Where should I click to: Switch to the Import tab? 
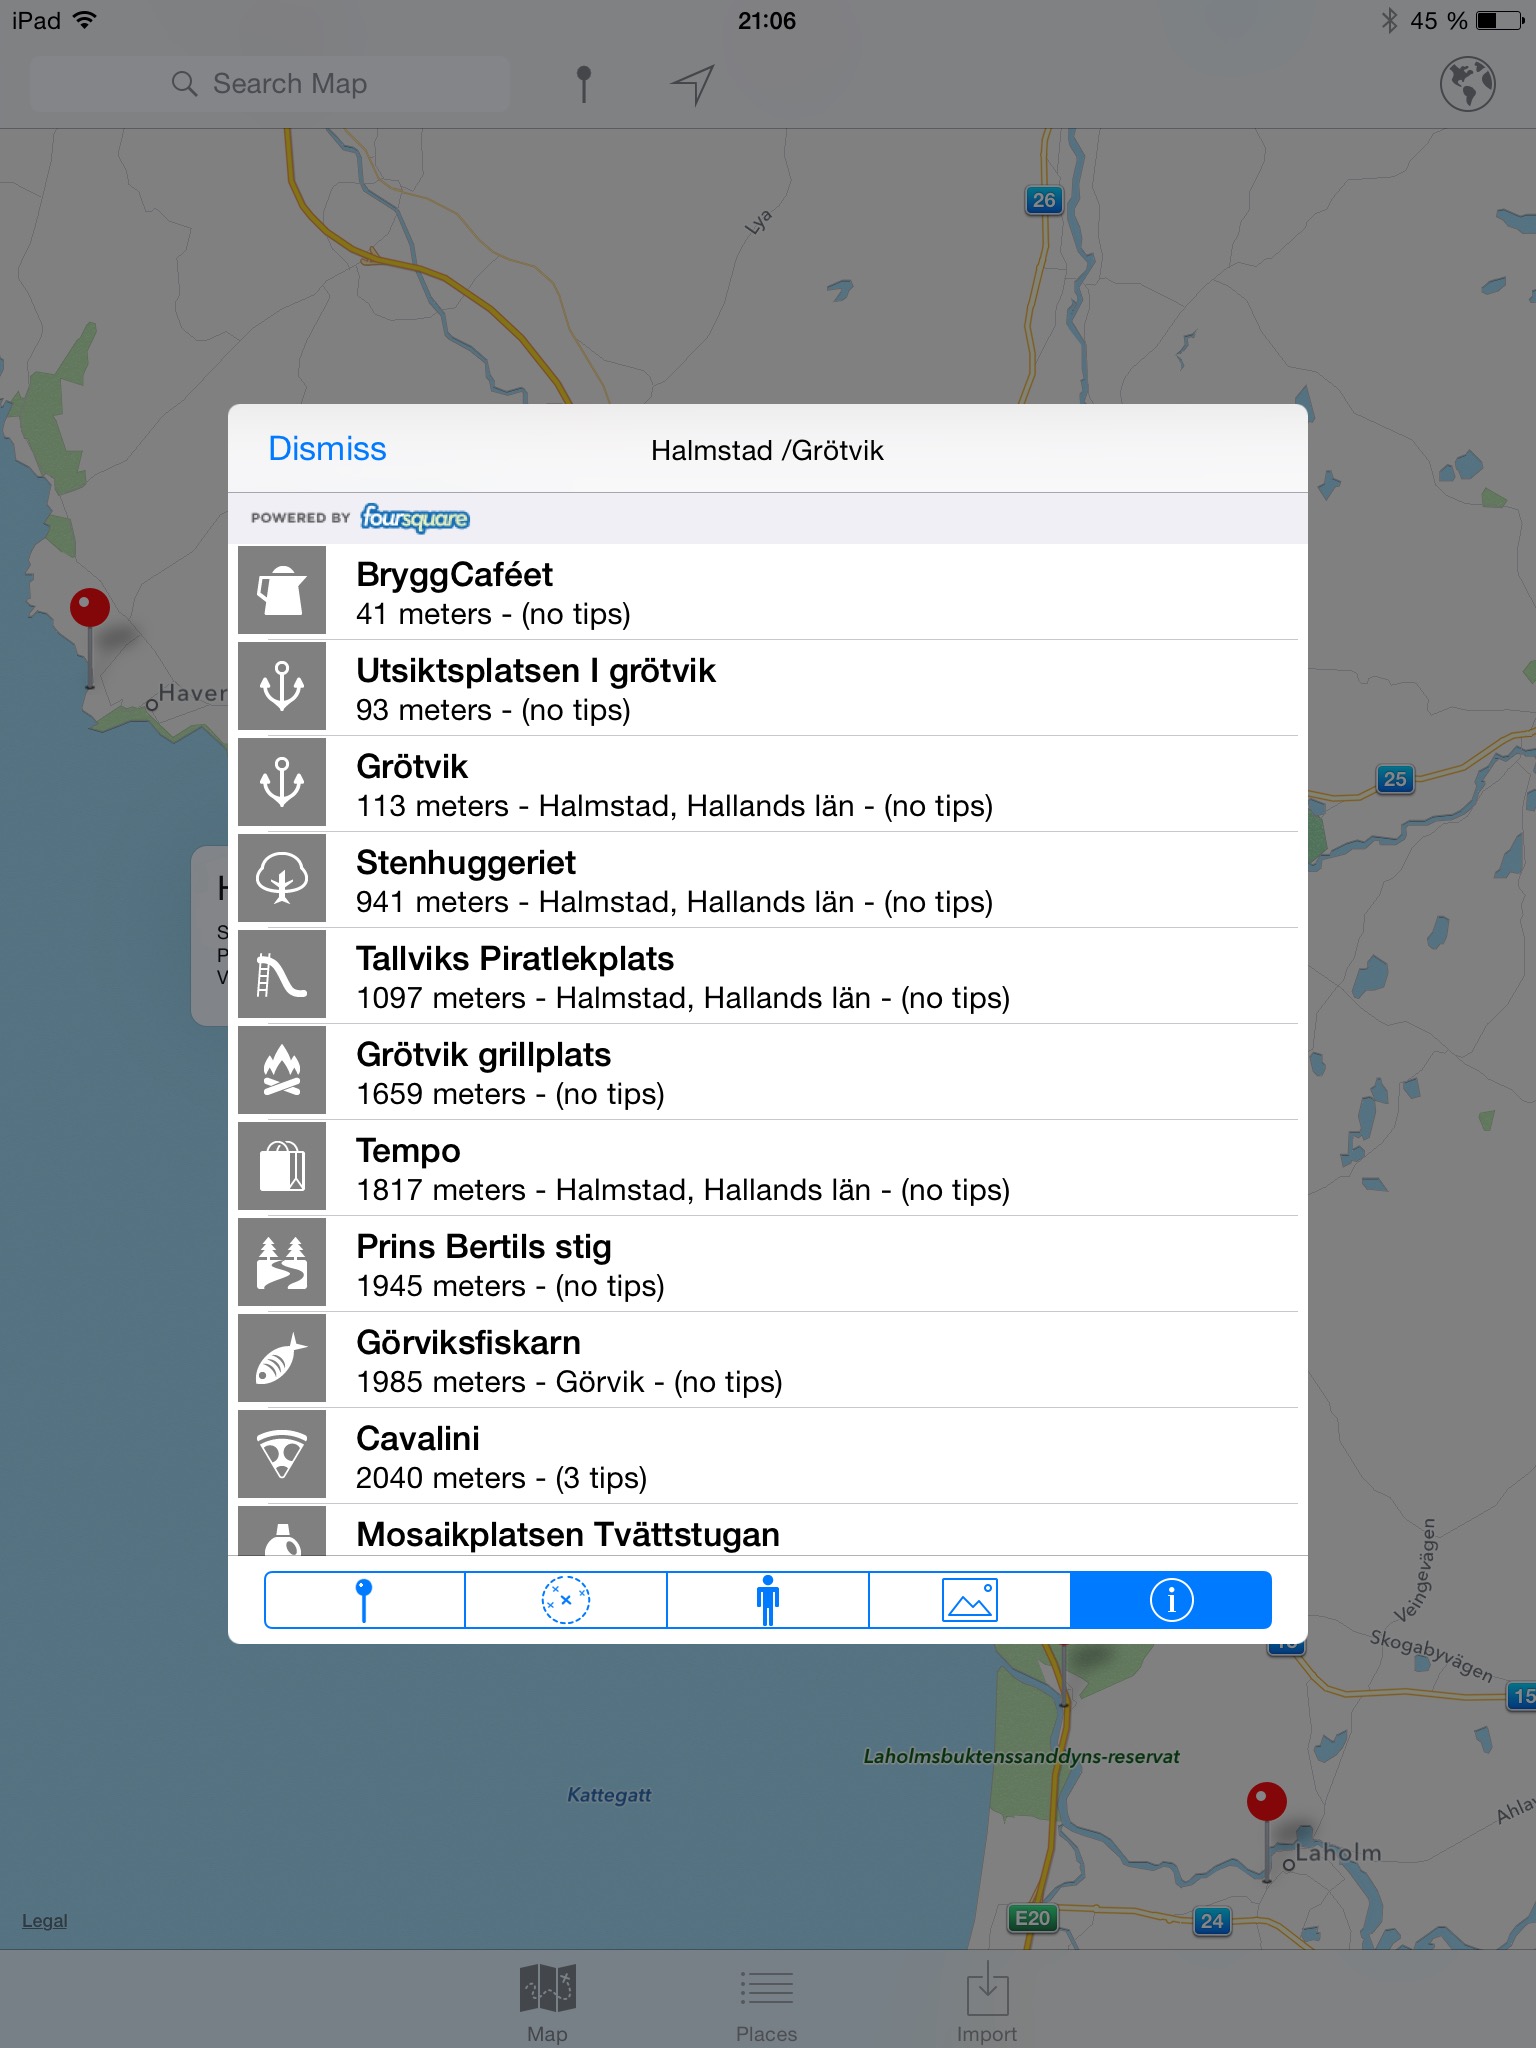coord(986,2001)
